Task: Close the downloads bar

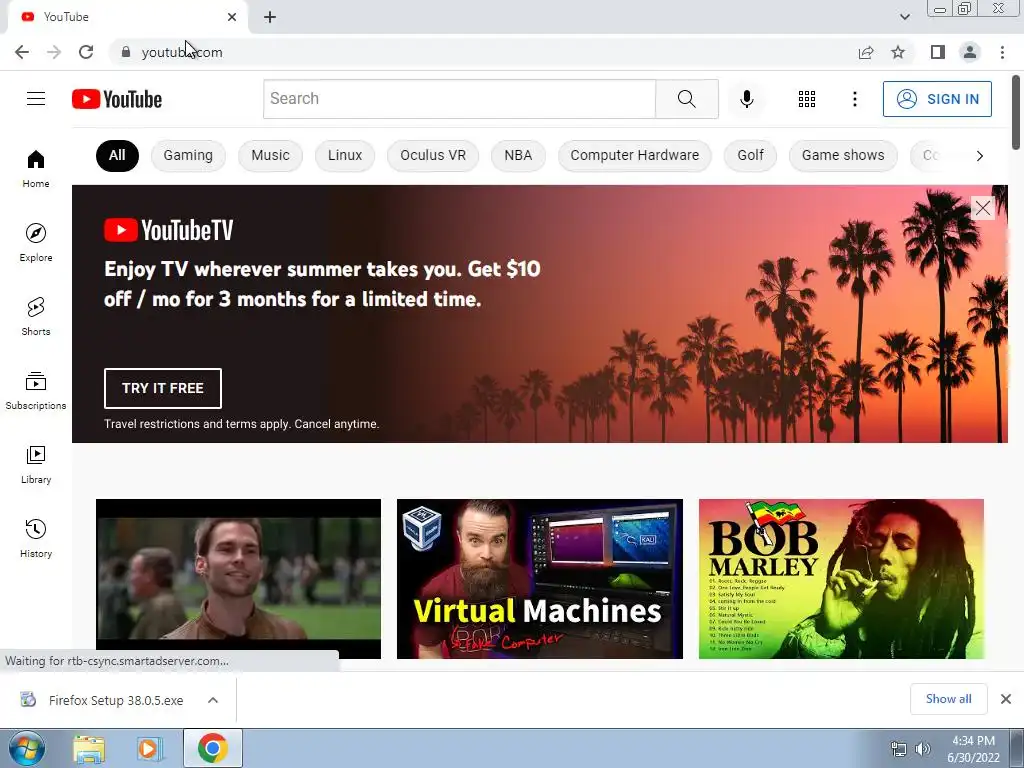Action: coord(1006,699)
